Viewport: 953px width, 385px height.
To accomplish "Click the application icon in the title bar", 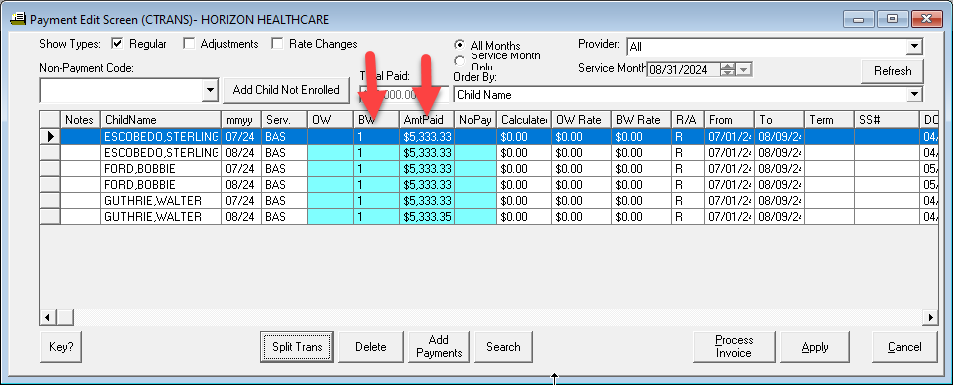I will [19, 19].
